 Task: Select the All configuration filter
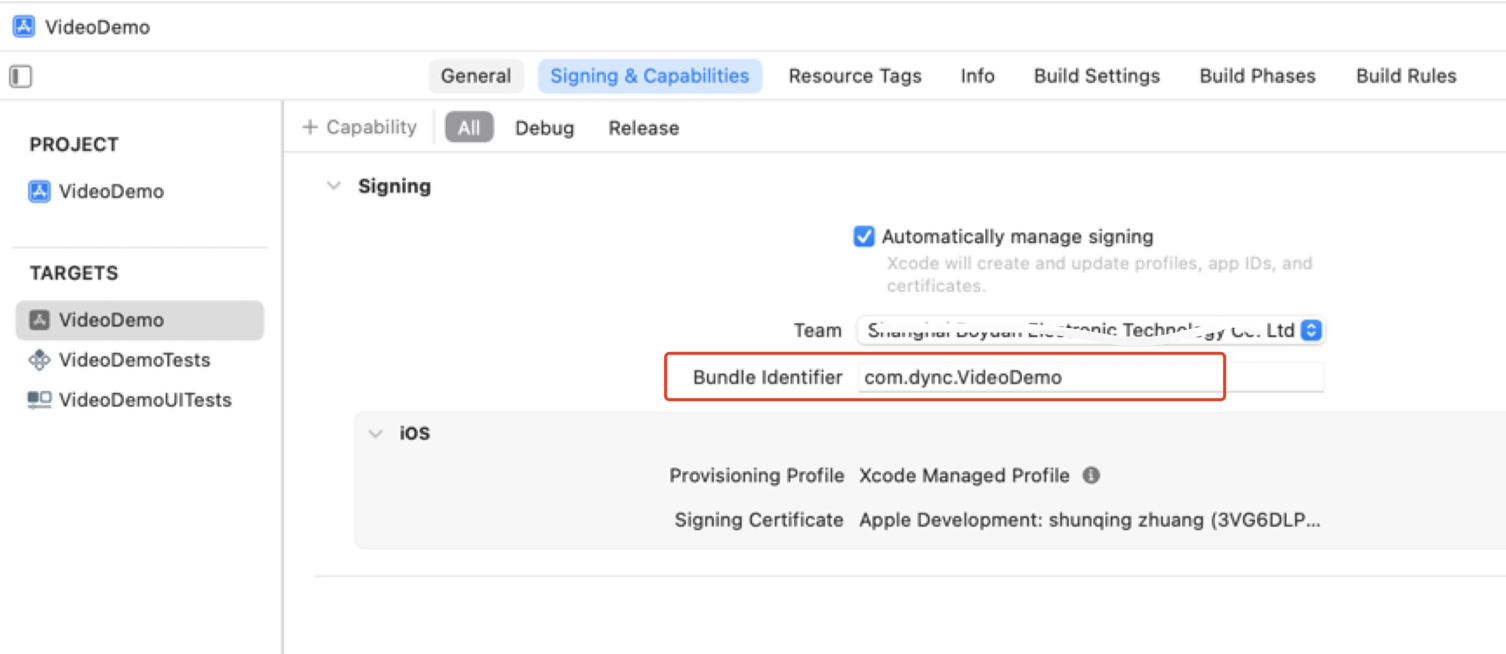point(469,128)
